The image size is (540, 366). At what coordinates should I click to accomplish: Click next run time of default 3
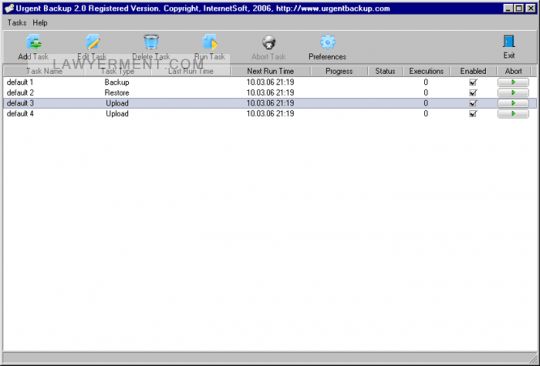(270, 103)
